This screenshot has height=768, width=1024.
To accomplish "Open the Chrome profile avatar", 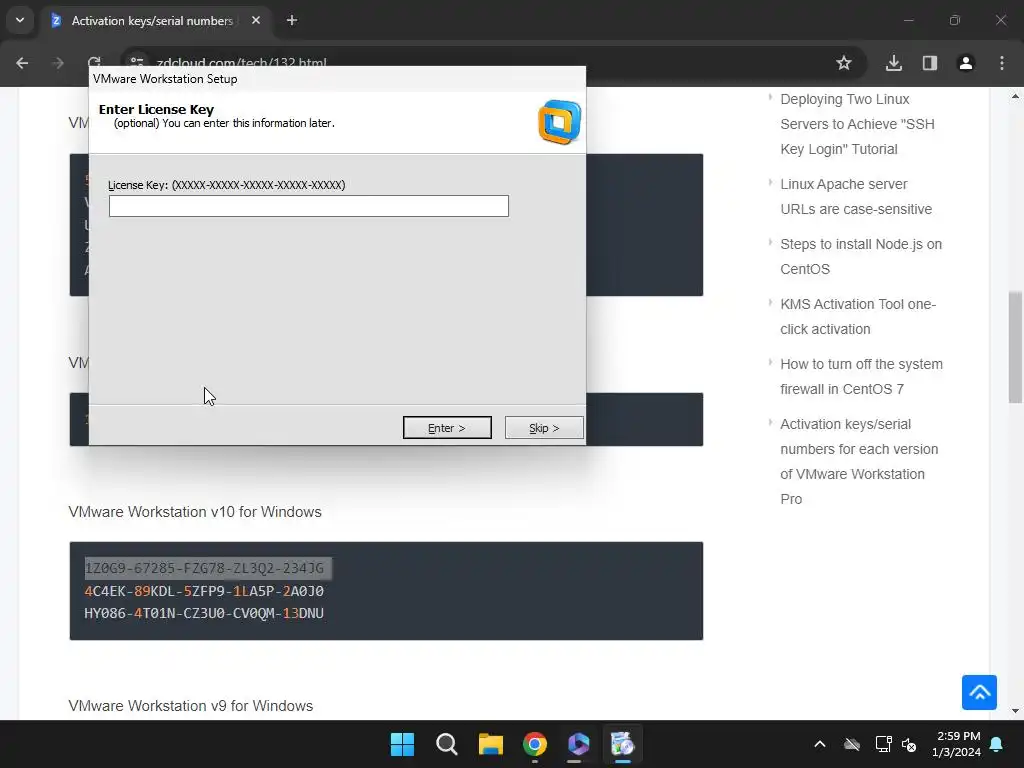I will 966,63.
